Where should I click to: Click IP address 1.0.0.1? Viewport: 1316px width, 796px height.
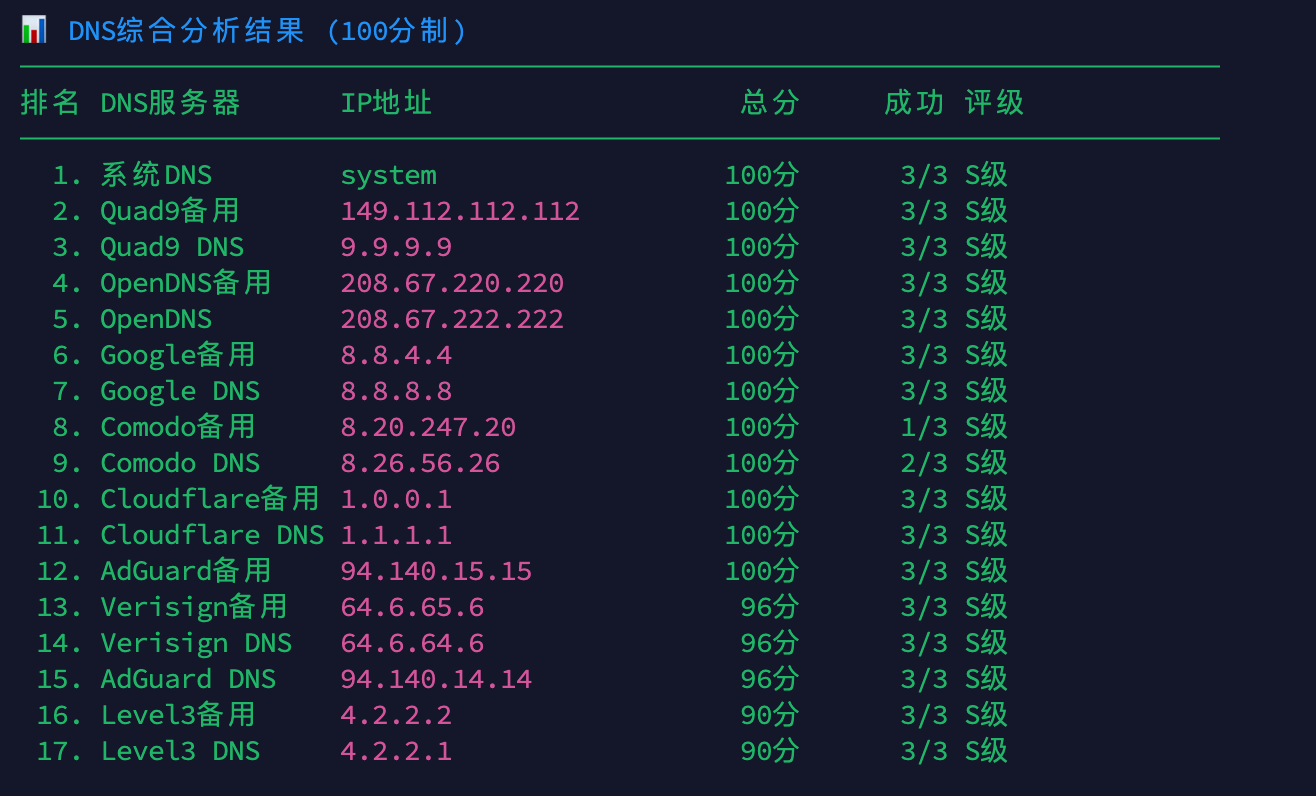pos(396,499)
